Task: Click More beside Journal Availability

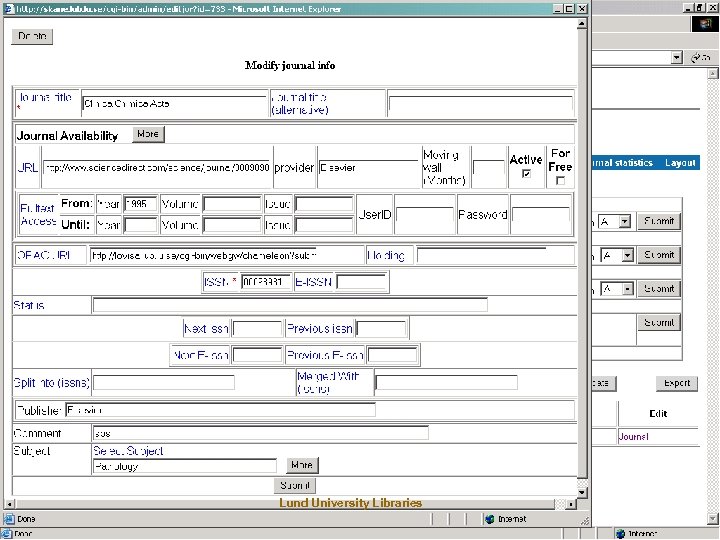Action: coord(148,134)
